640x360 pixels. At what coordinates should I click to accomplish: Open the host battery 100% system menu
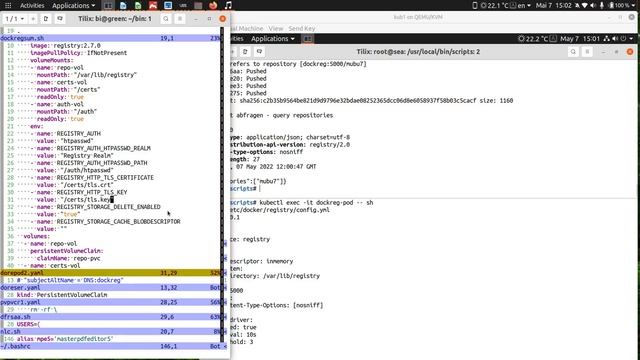click(x=622, y=5)
